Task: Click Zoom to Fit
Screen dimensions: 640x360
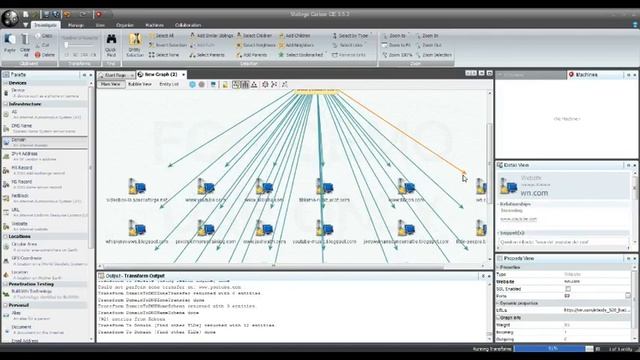Action: tap(396, 45)
